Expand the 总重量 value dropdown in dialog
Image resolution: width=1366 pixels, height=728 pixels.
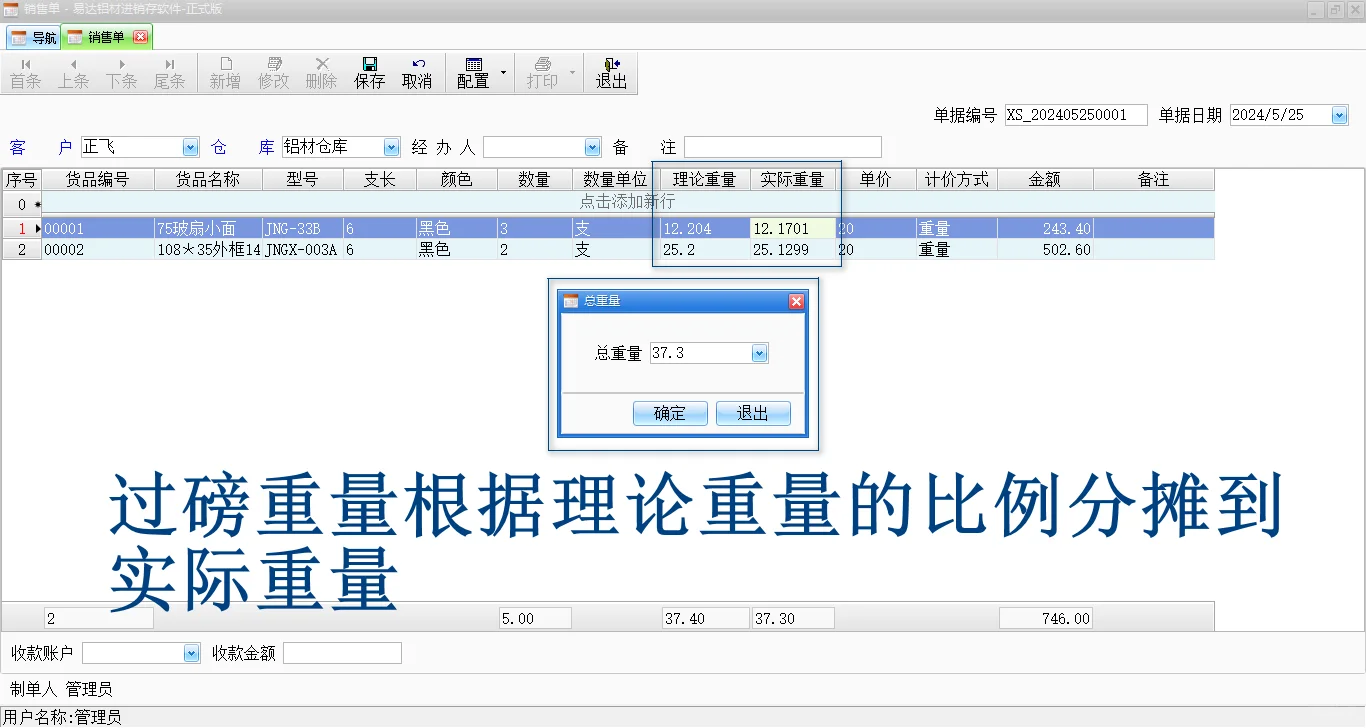758,352
